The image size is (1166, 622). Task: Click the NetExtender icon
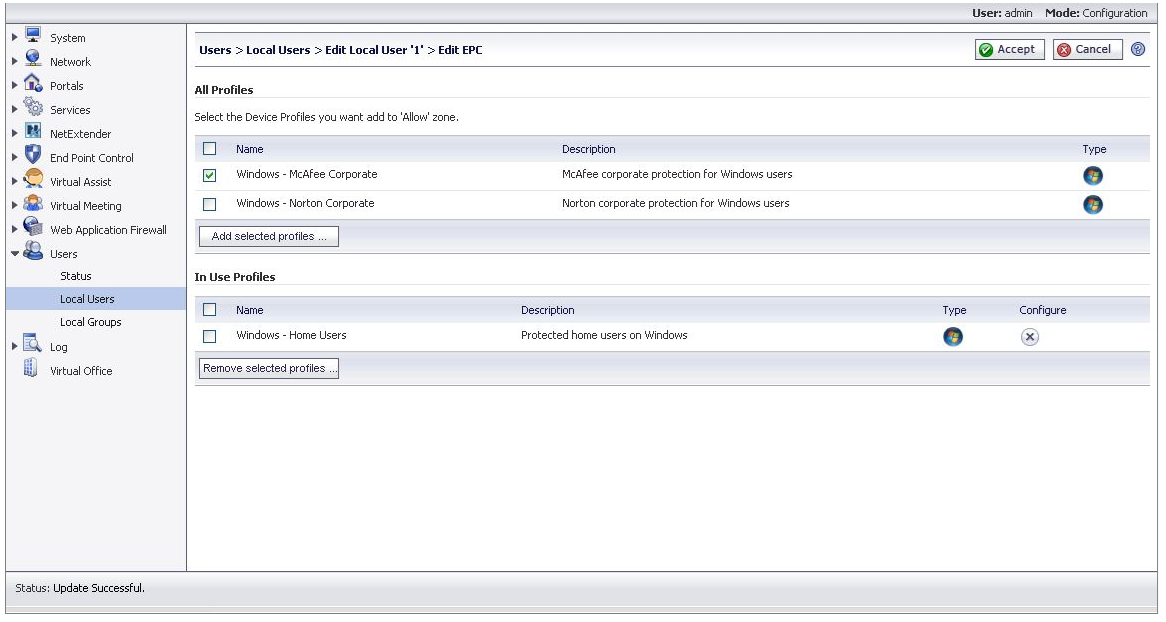coord(33,131)
